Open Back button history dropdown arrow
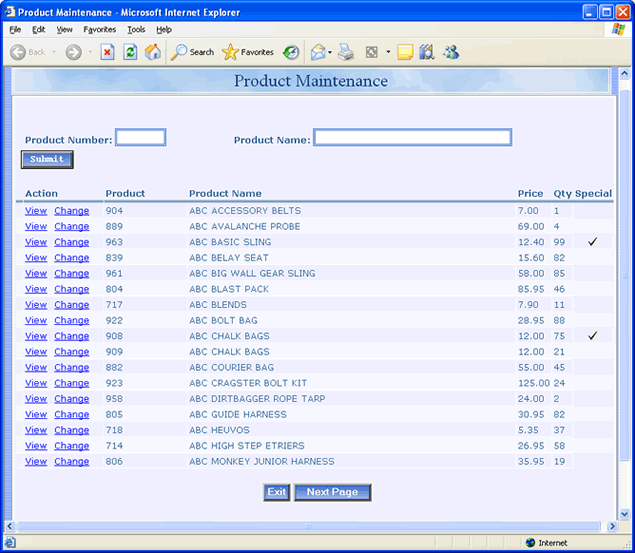 click(53, 52)
